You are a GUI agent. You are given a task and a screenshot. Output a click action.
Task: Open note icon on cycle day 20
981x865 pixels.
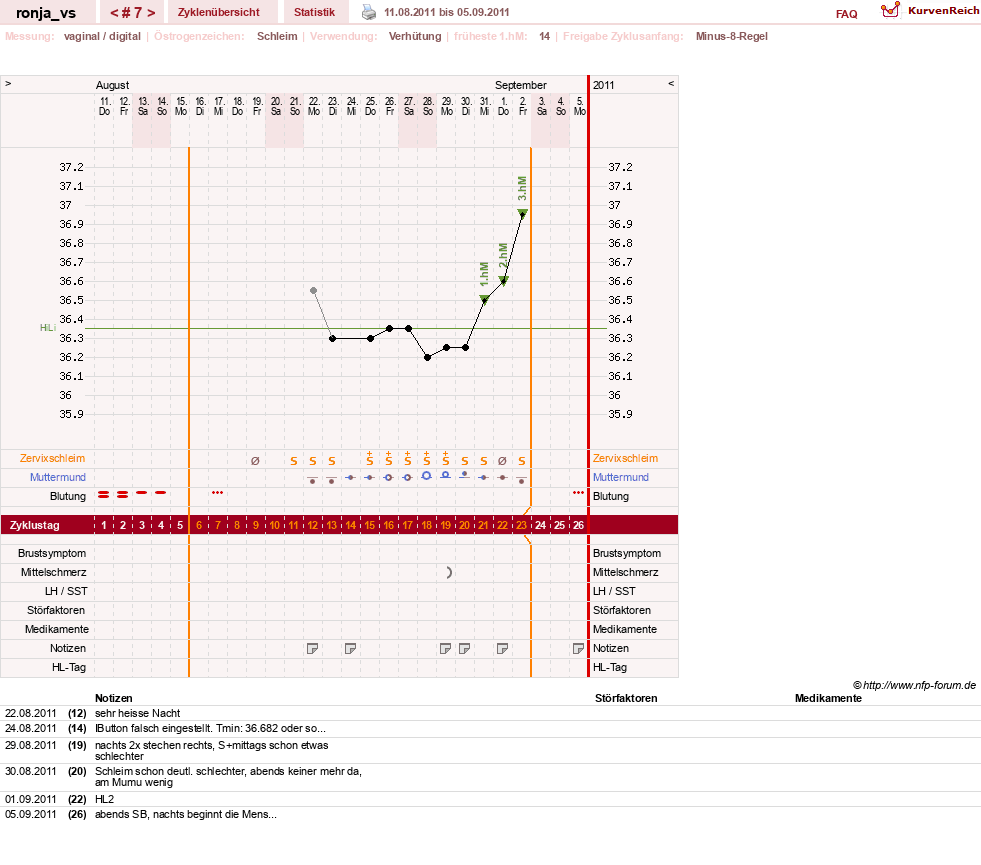464,649
